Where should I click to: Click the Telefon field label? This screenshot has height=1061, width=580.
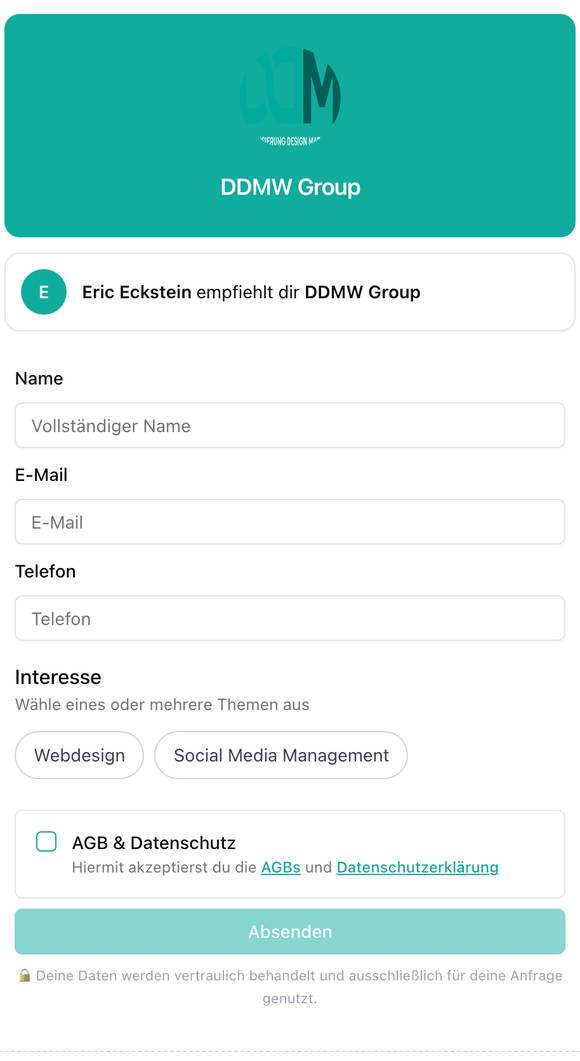tap(45, 571)
